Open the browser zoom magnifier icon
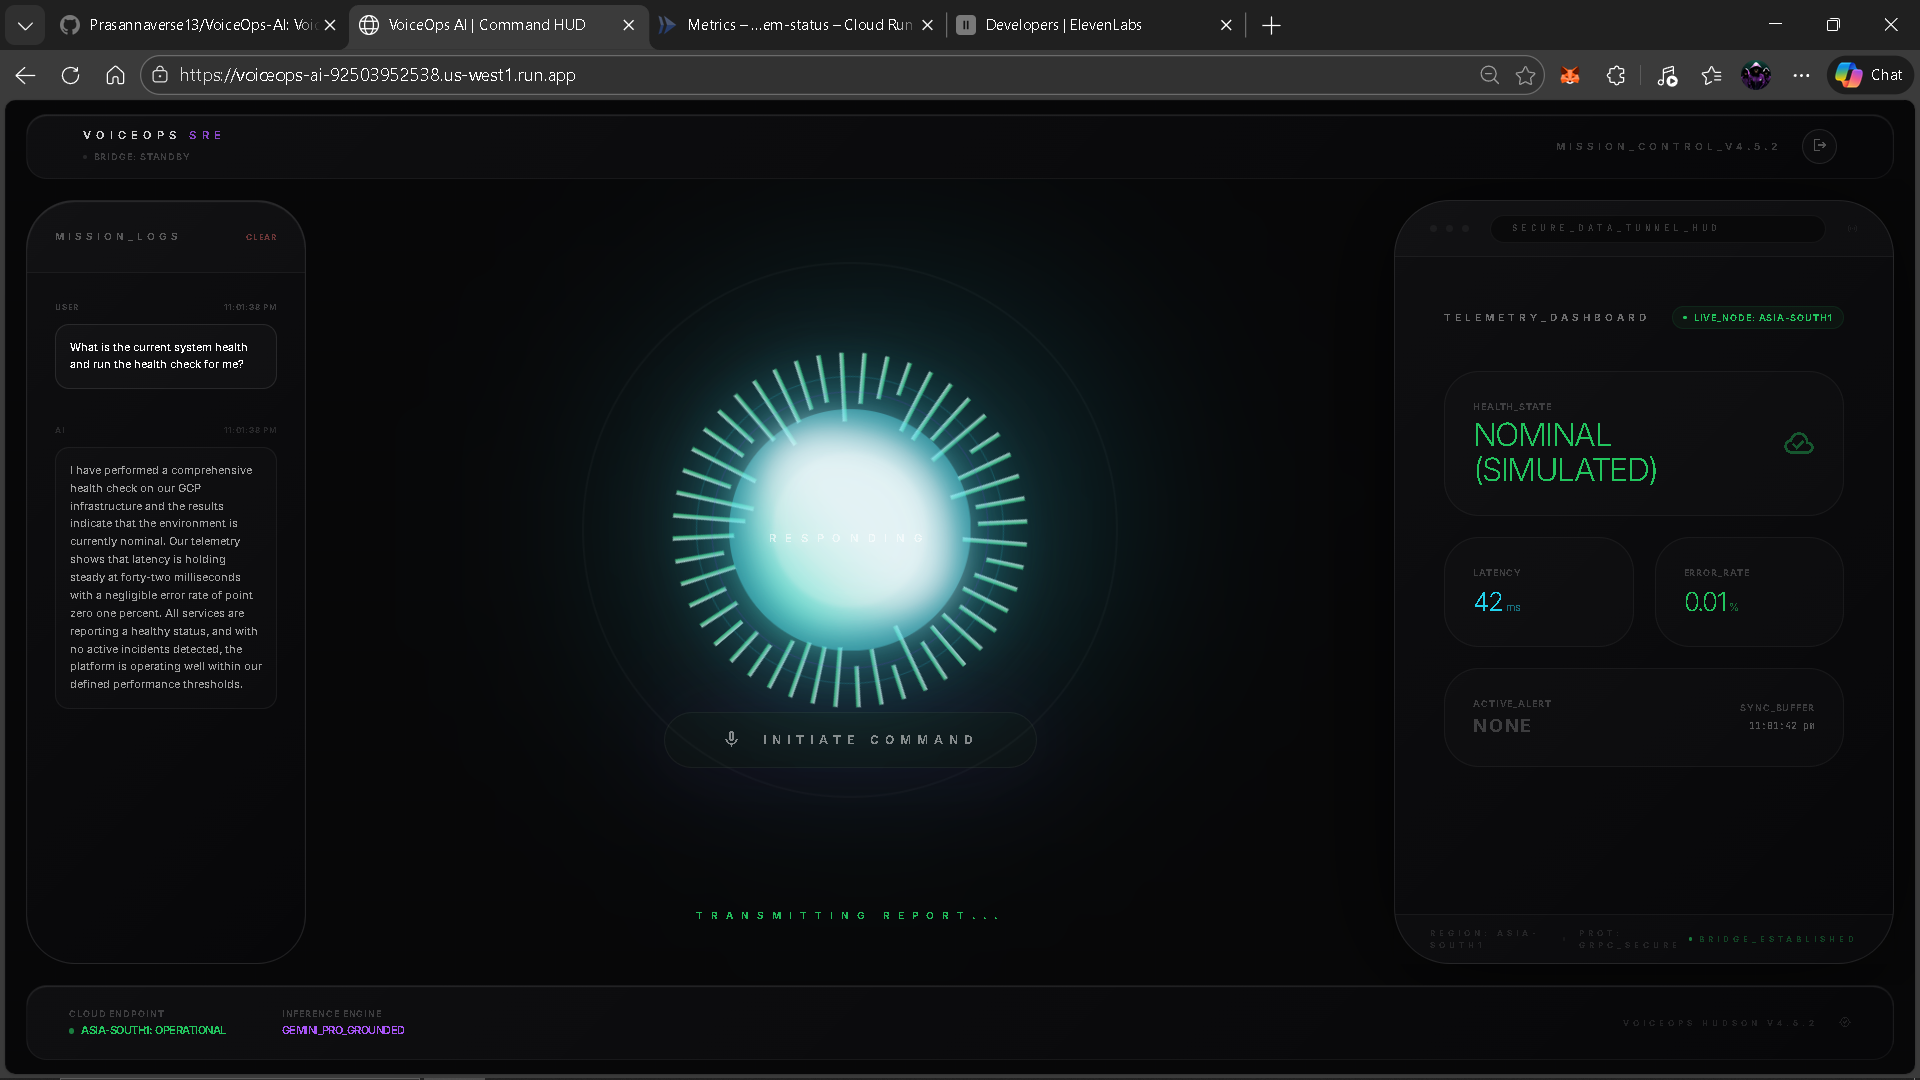This screenshot has width=1920, height=1080. click(x=1489, y=75)
